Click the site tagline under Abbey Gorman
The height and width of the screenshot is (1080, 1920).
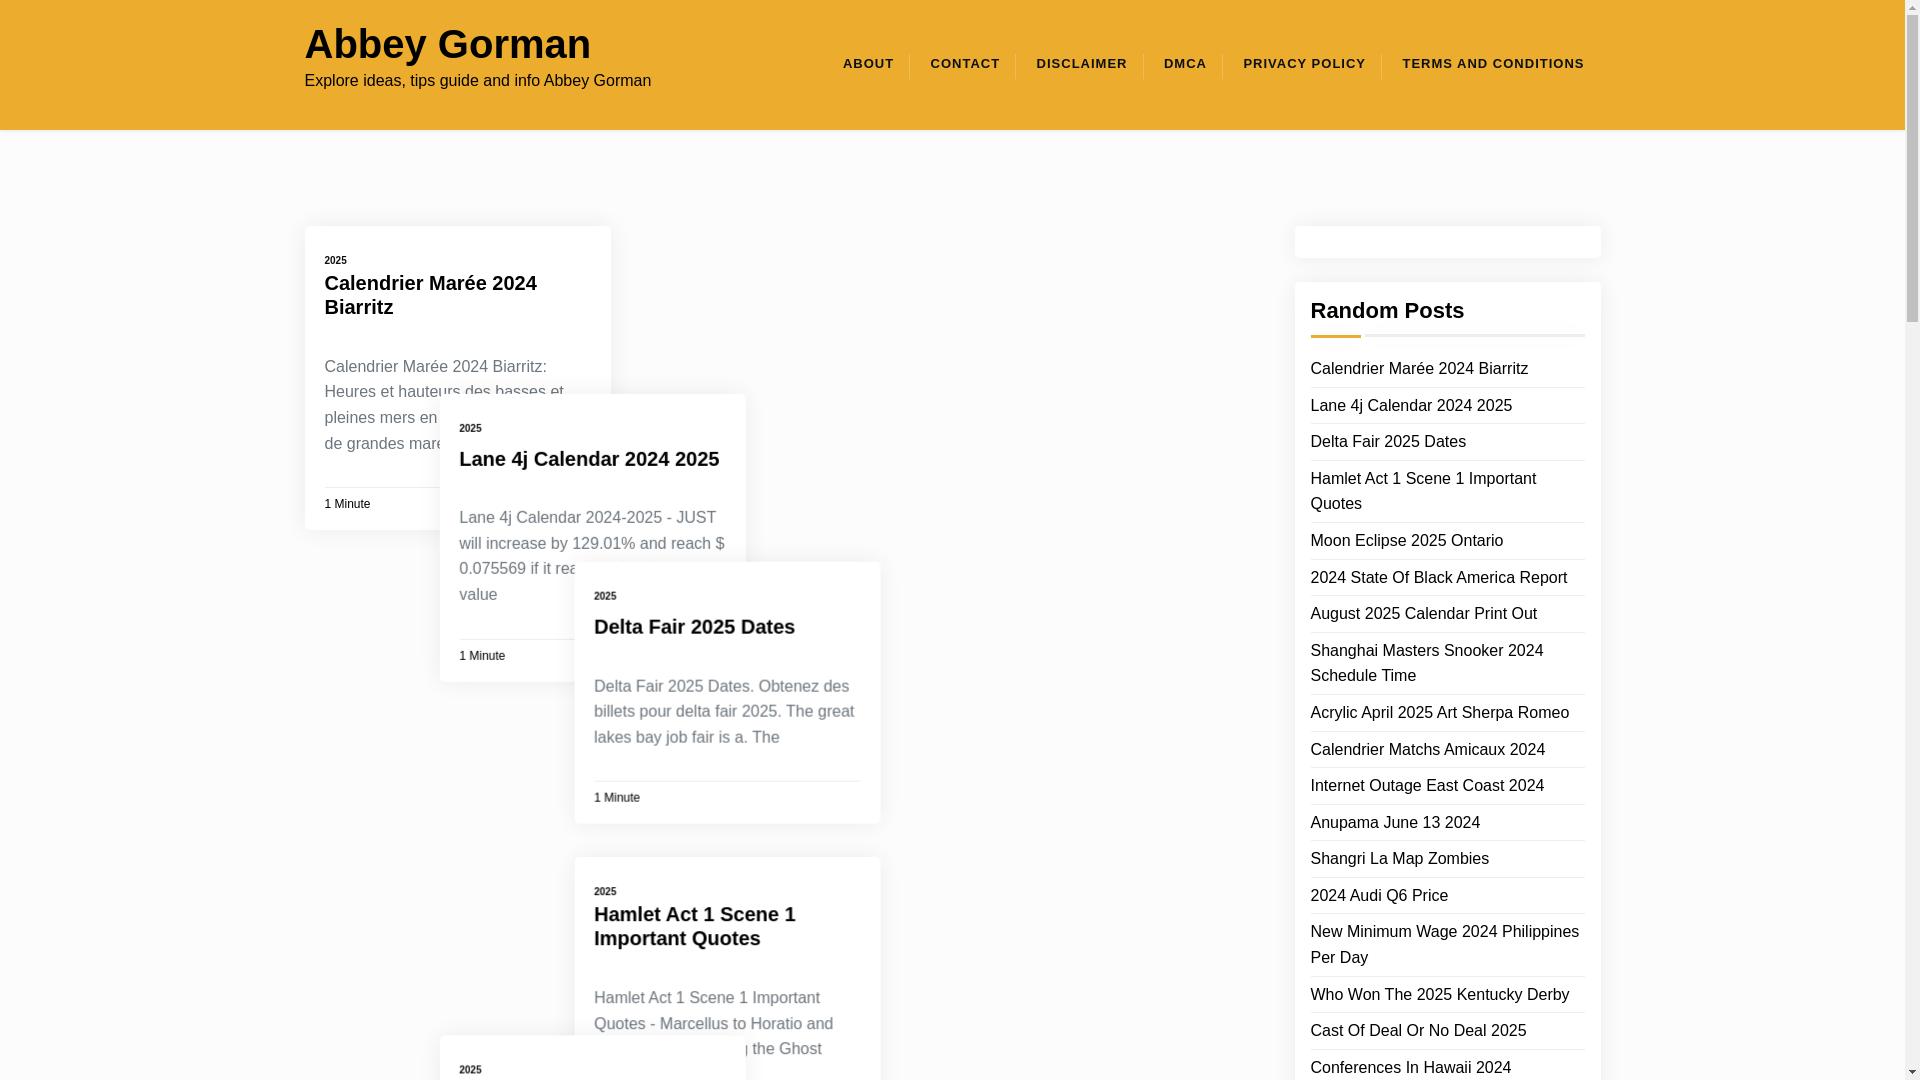pos(477,81)
